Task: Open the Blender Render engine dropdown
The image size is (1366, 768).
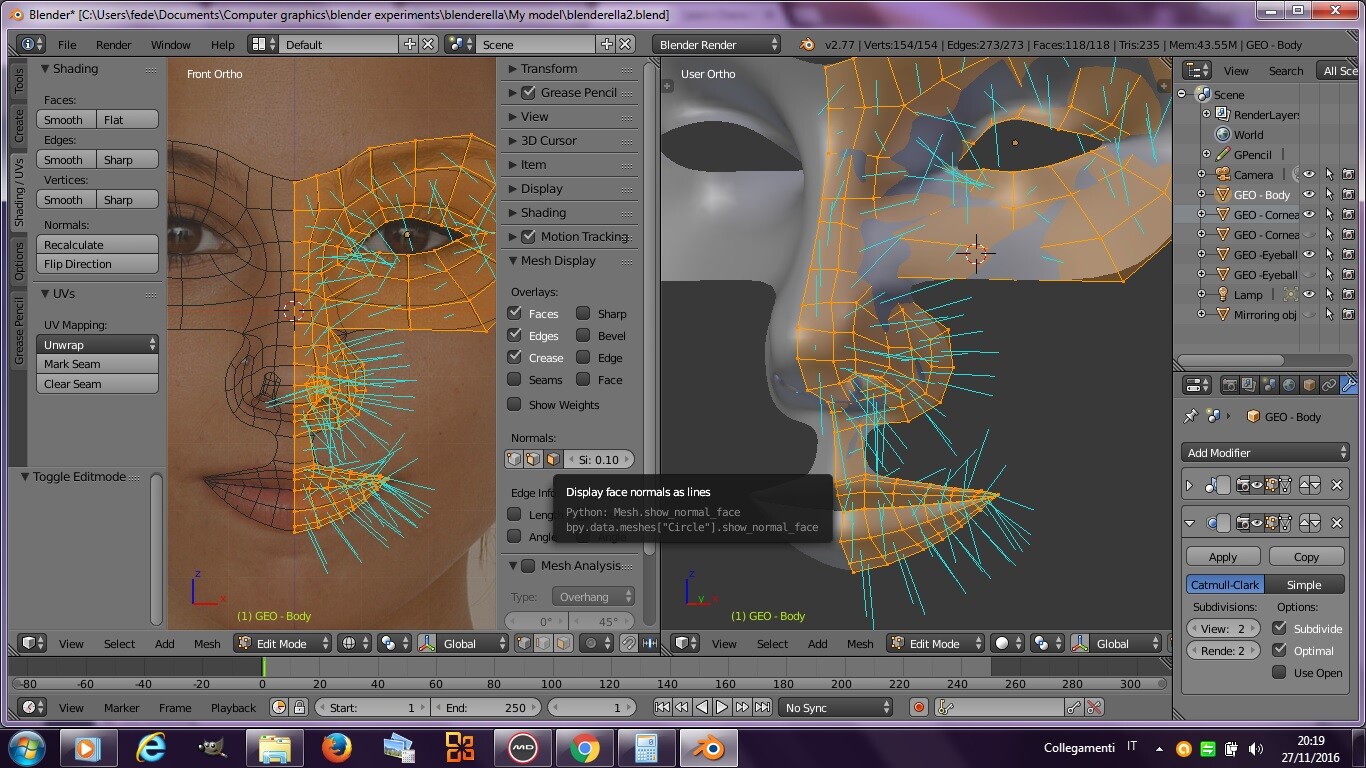Action: click(x=716, y=44)
